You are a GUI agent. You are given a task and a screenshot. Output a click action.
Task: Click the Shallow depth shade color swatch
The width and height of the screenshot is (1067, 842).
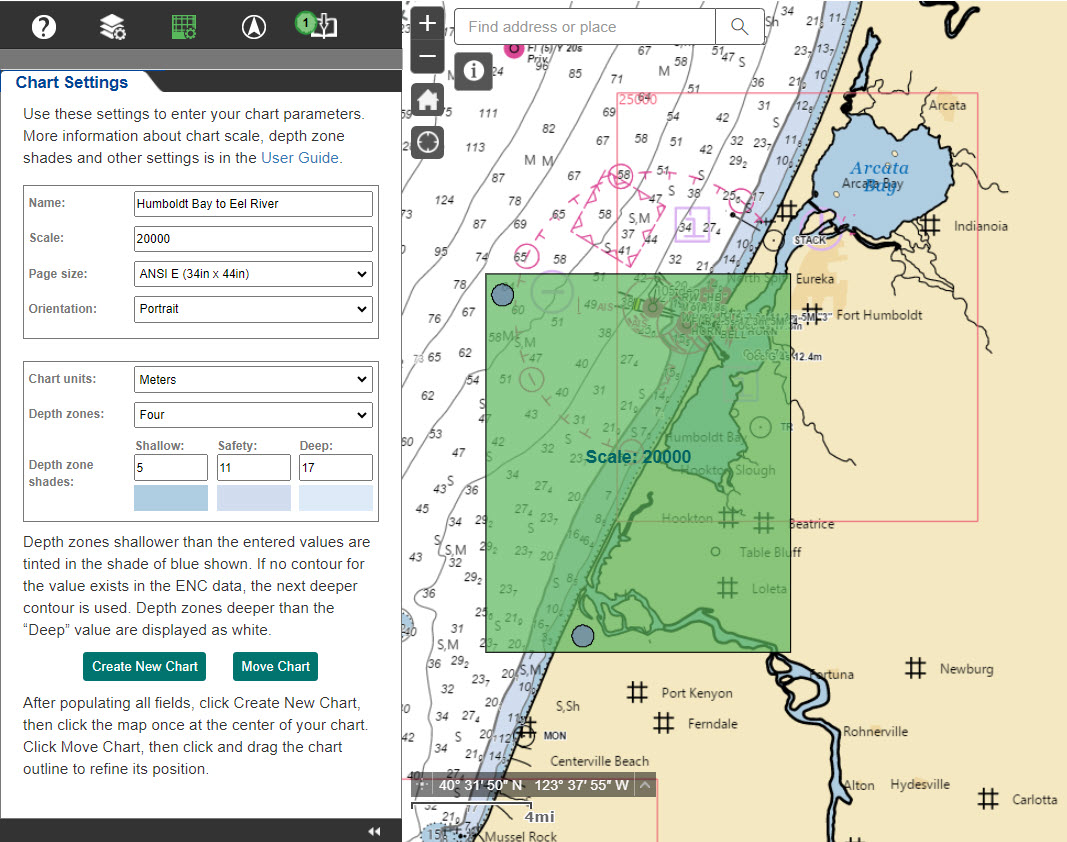coord(171,498)
